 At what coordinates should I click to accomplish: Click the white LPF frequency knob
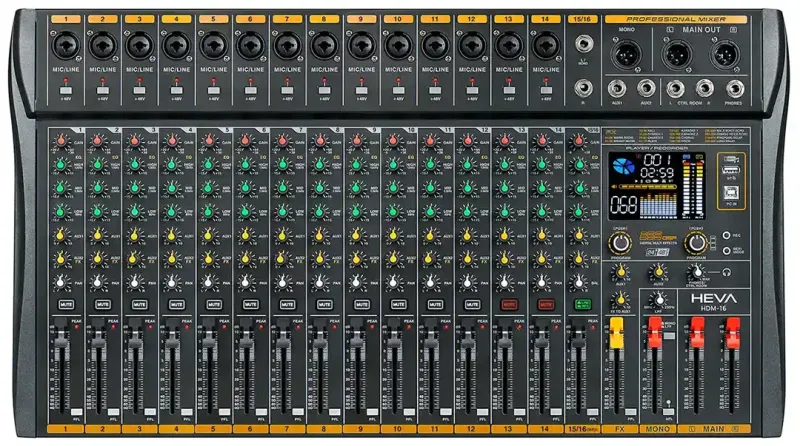[x=658, y=300]
